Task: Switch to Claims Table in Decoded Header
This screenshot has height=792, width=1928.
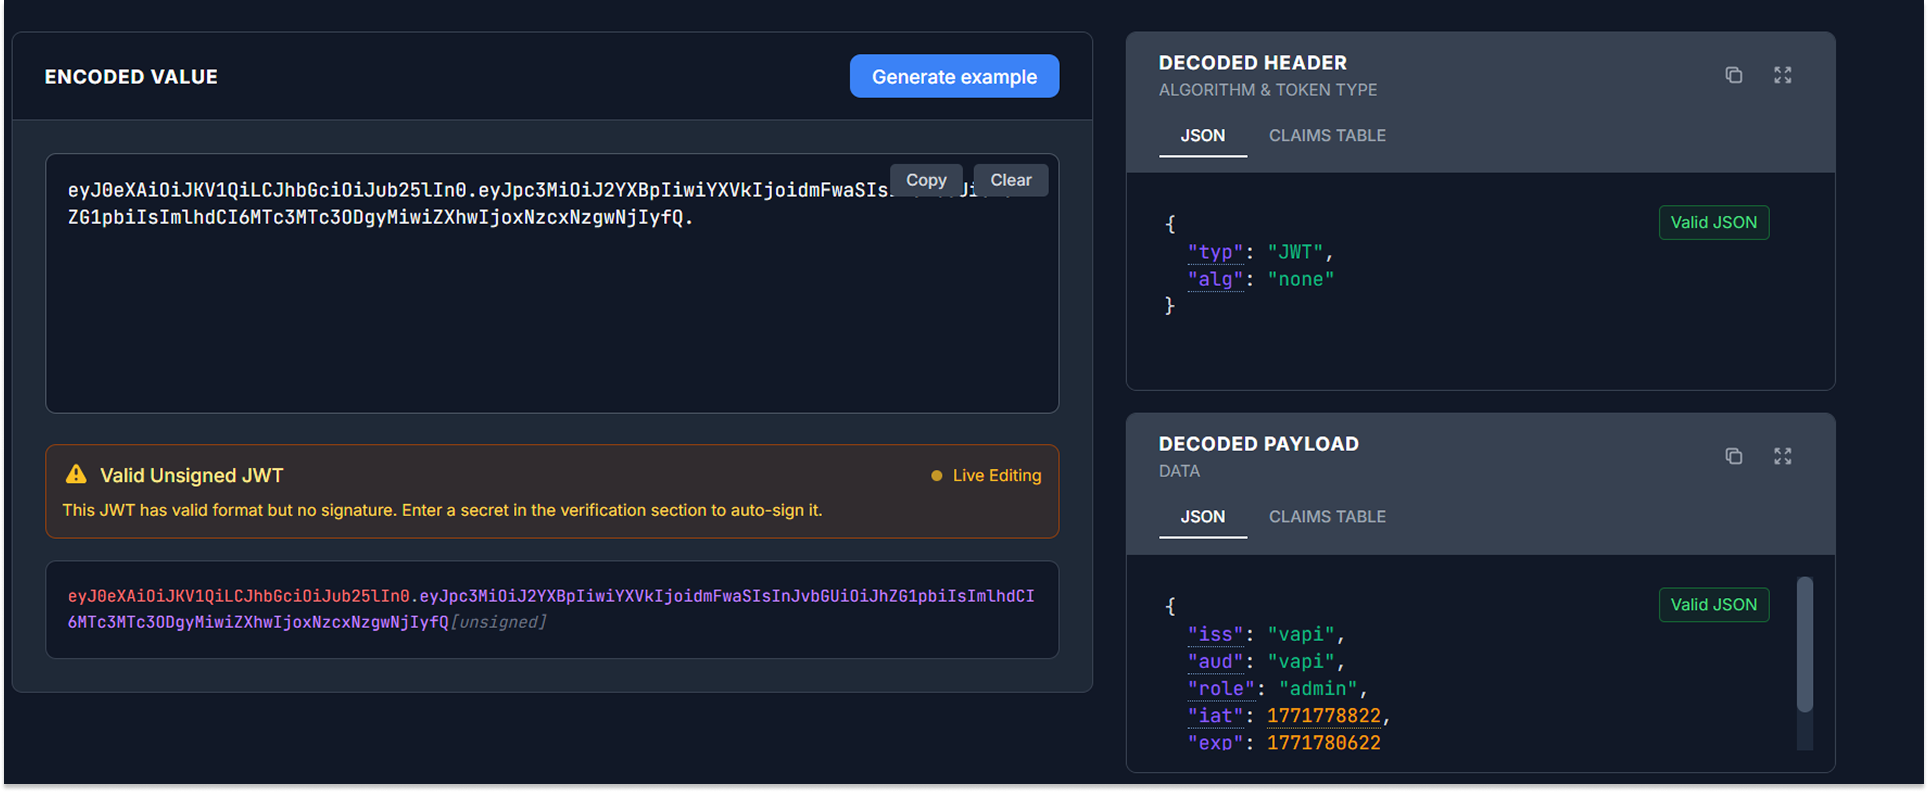Action: pos(1326,136)
